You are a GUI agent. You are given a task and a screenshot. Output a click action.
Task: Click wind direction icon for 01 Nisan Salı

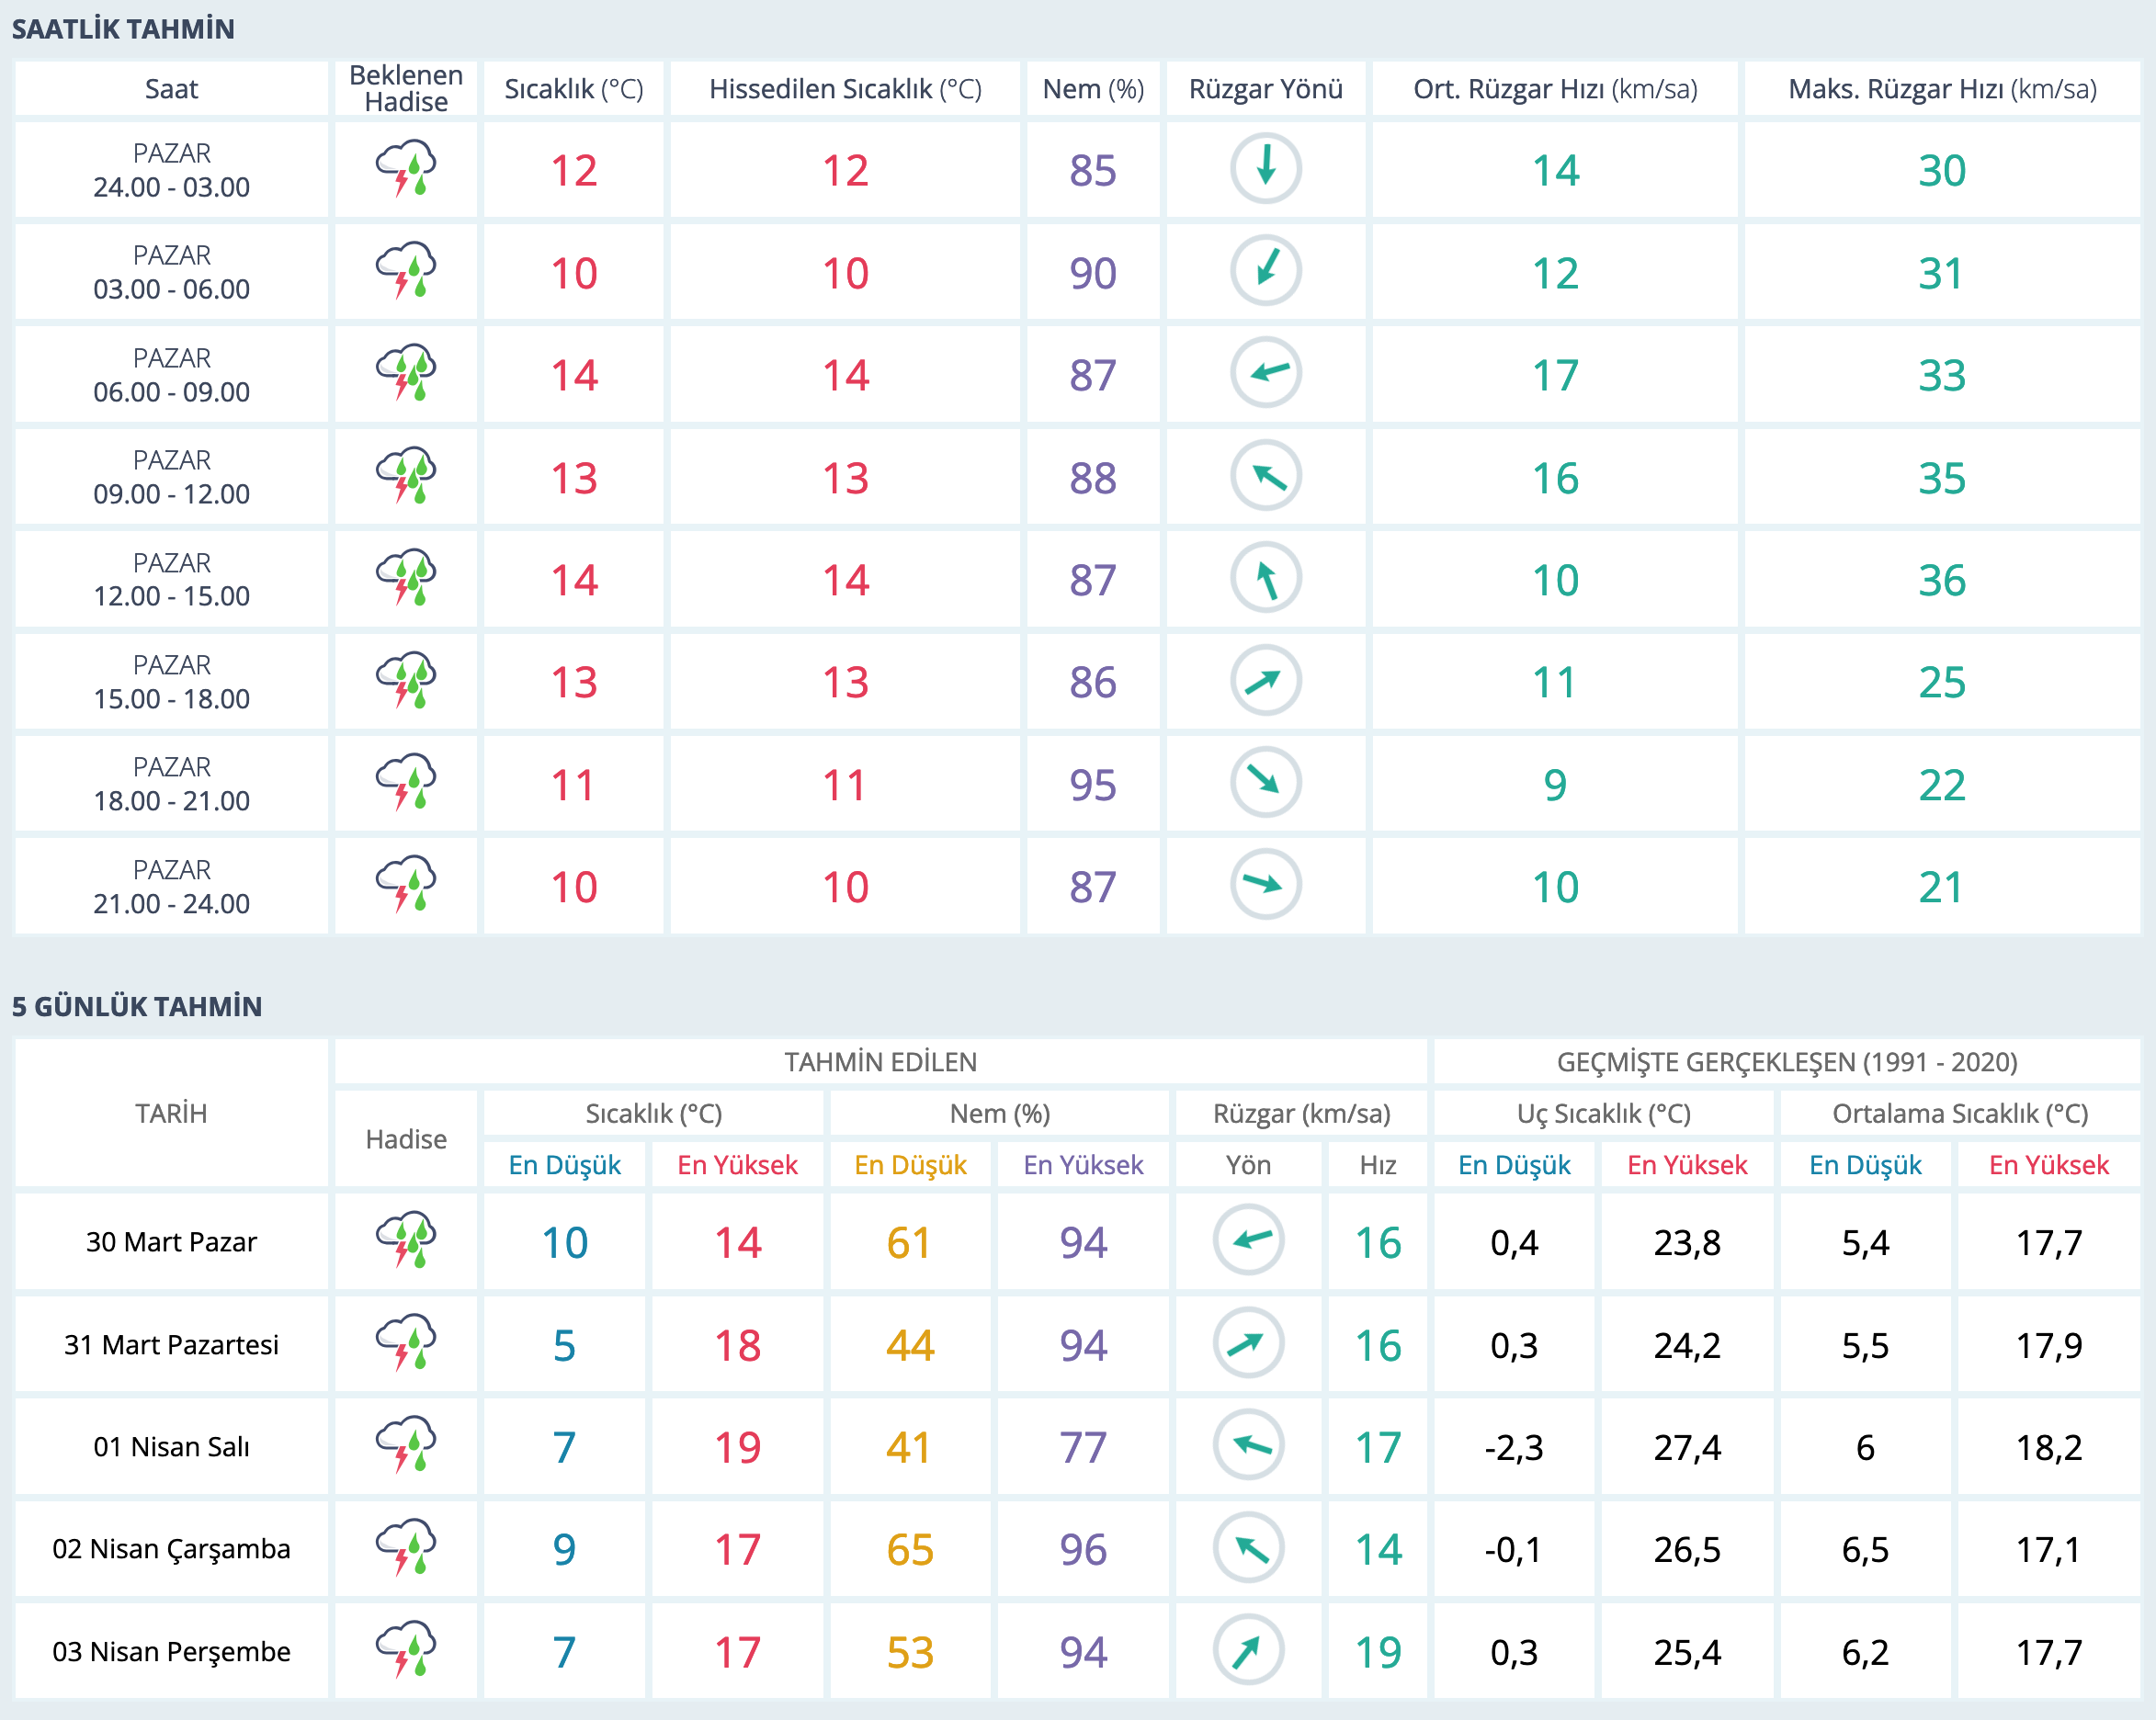coord(1248,1446)
